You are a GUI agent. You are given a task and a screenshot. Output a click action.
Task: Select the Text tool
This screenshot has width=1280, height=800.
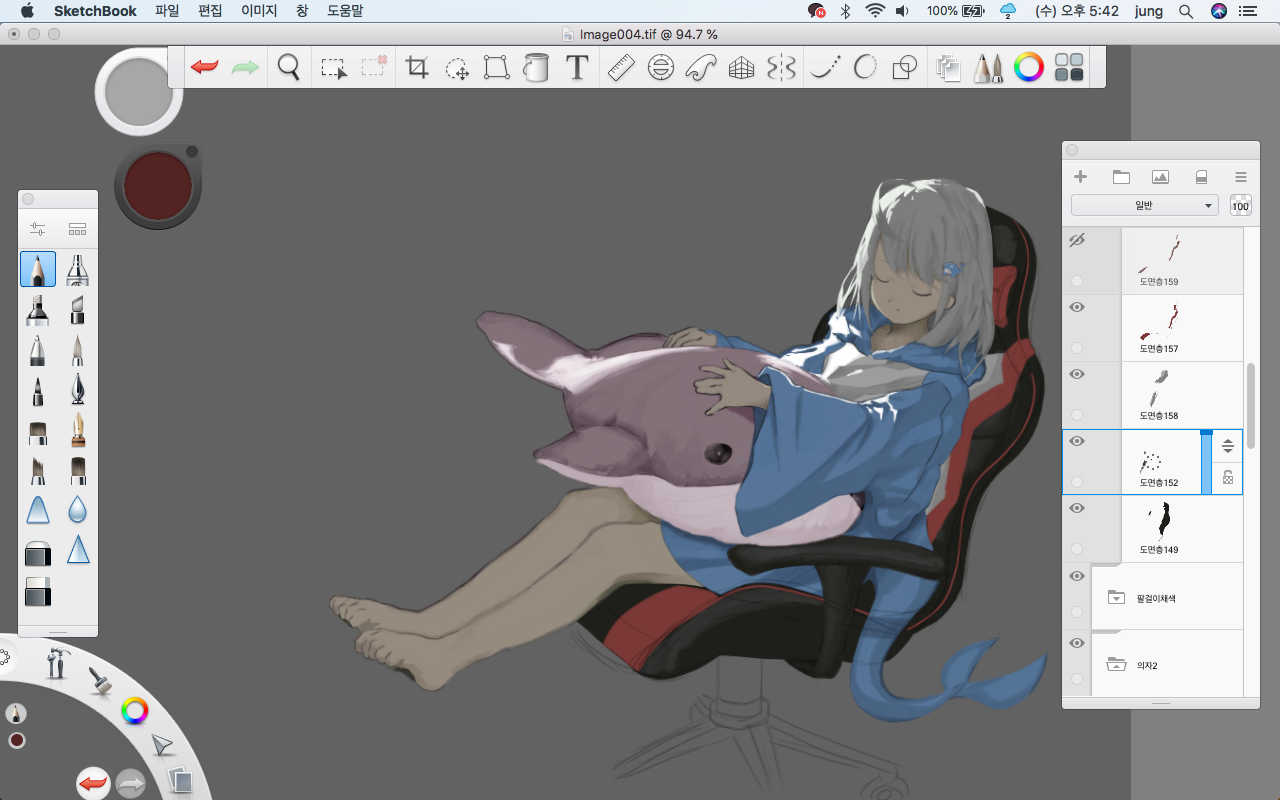(x=577, y=68)
